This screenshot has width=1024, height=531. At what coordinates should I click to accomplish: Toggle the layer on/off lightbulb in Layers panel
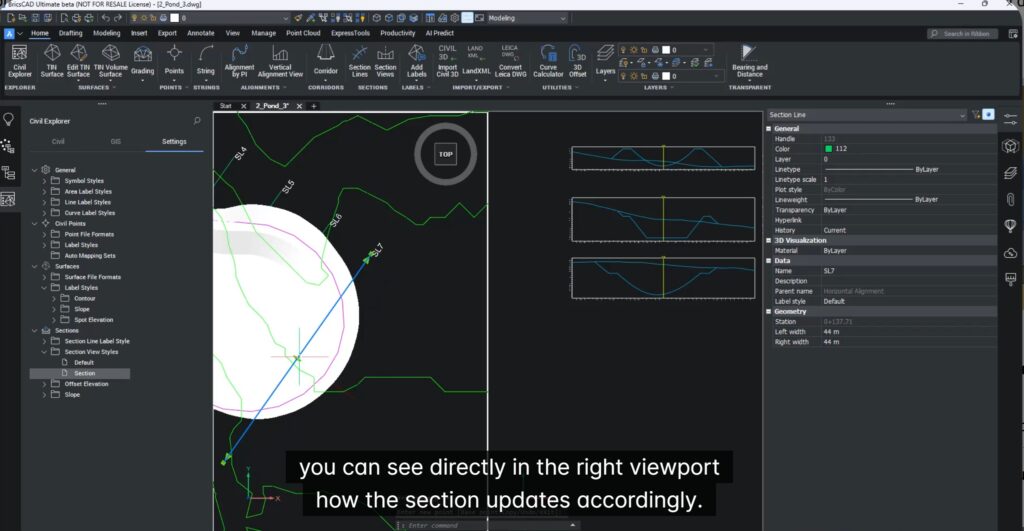(x=623, y=49)
